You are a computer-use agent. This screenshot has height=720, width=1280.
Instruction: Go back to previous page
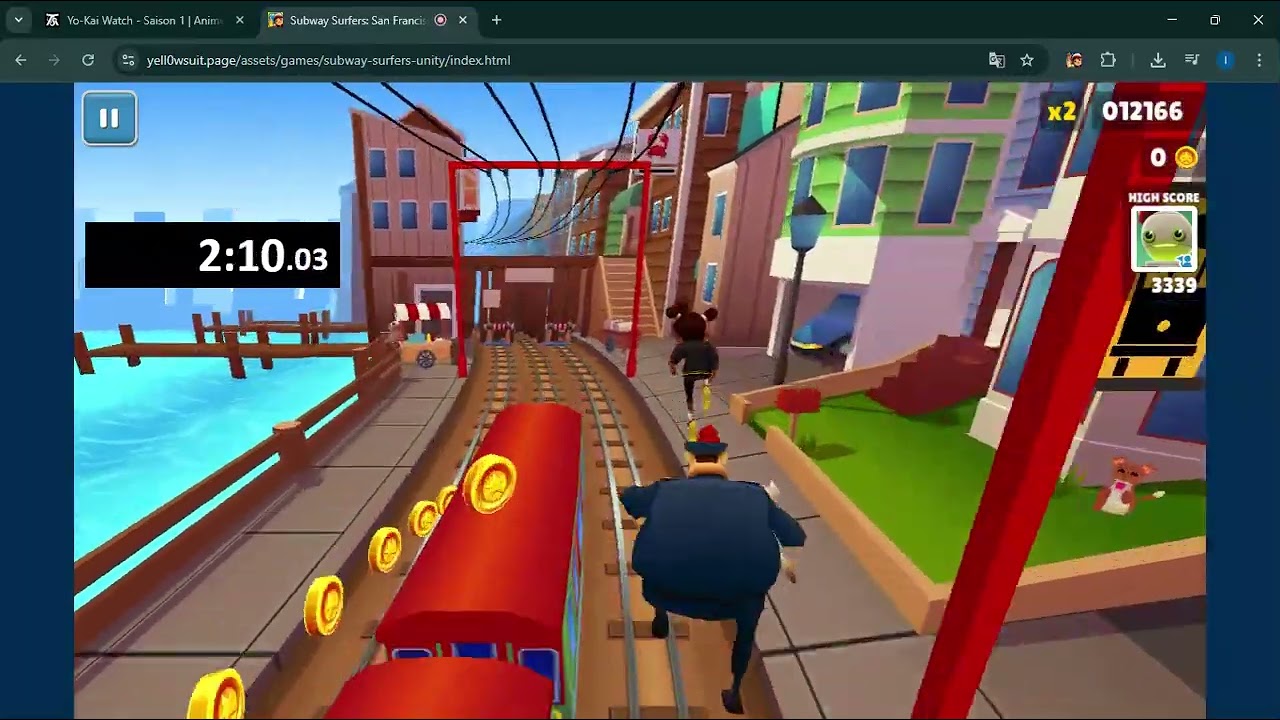(x=21, y=60)
